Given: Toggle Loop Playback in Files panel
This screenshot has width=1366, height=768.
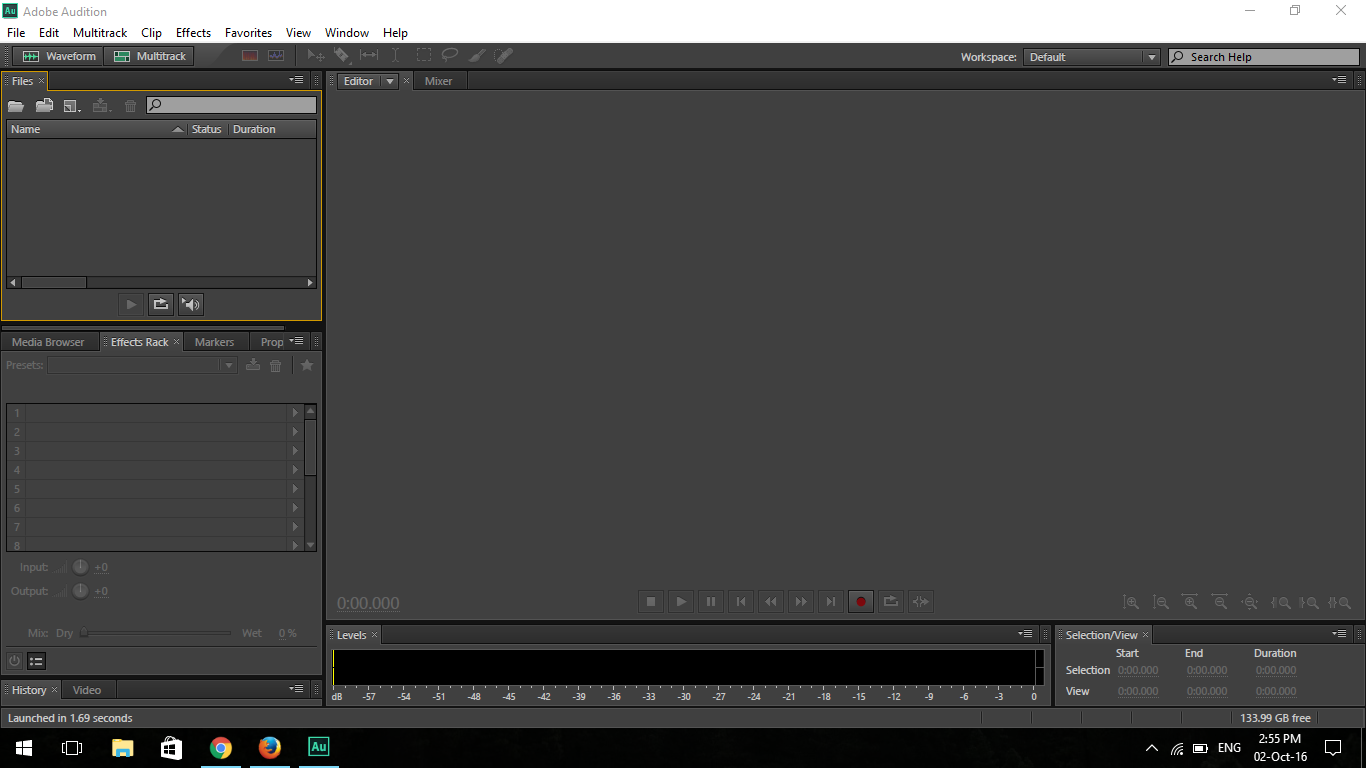Looking at the screenshot, I should click(161, 304).
